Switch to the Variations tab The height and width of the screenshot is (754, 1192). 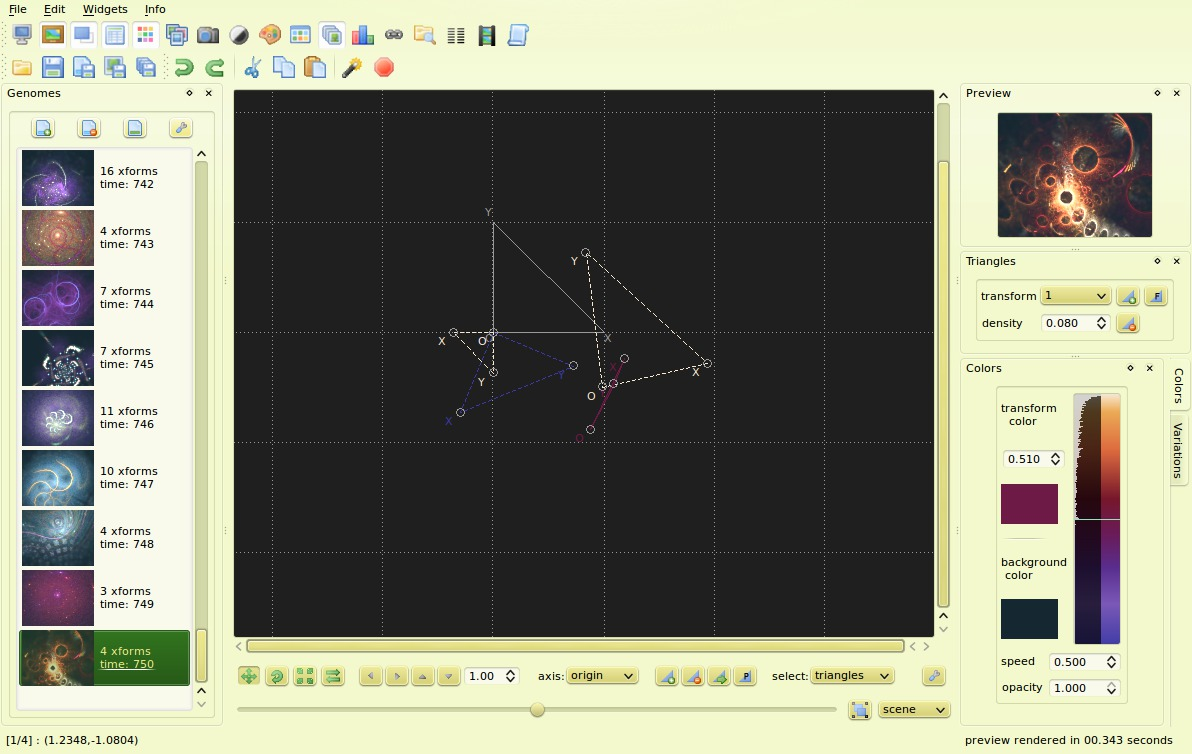click(x=1178, y=450)
